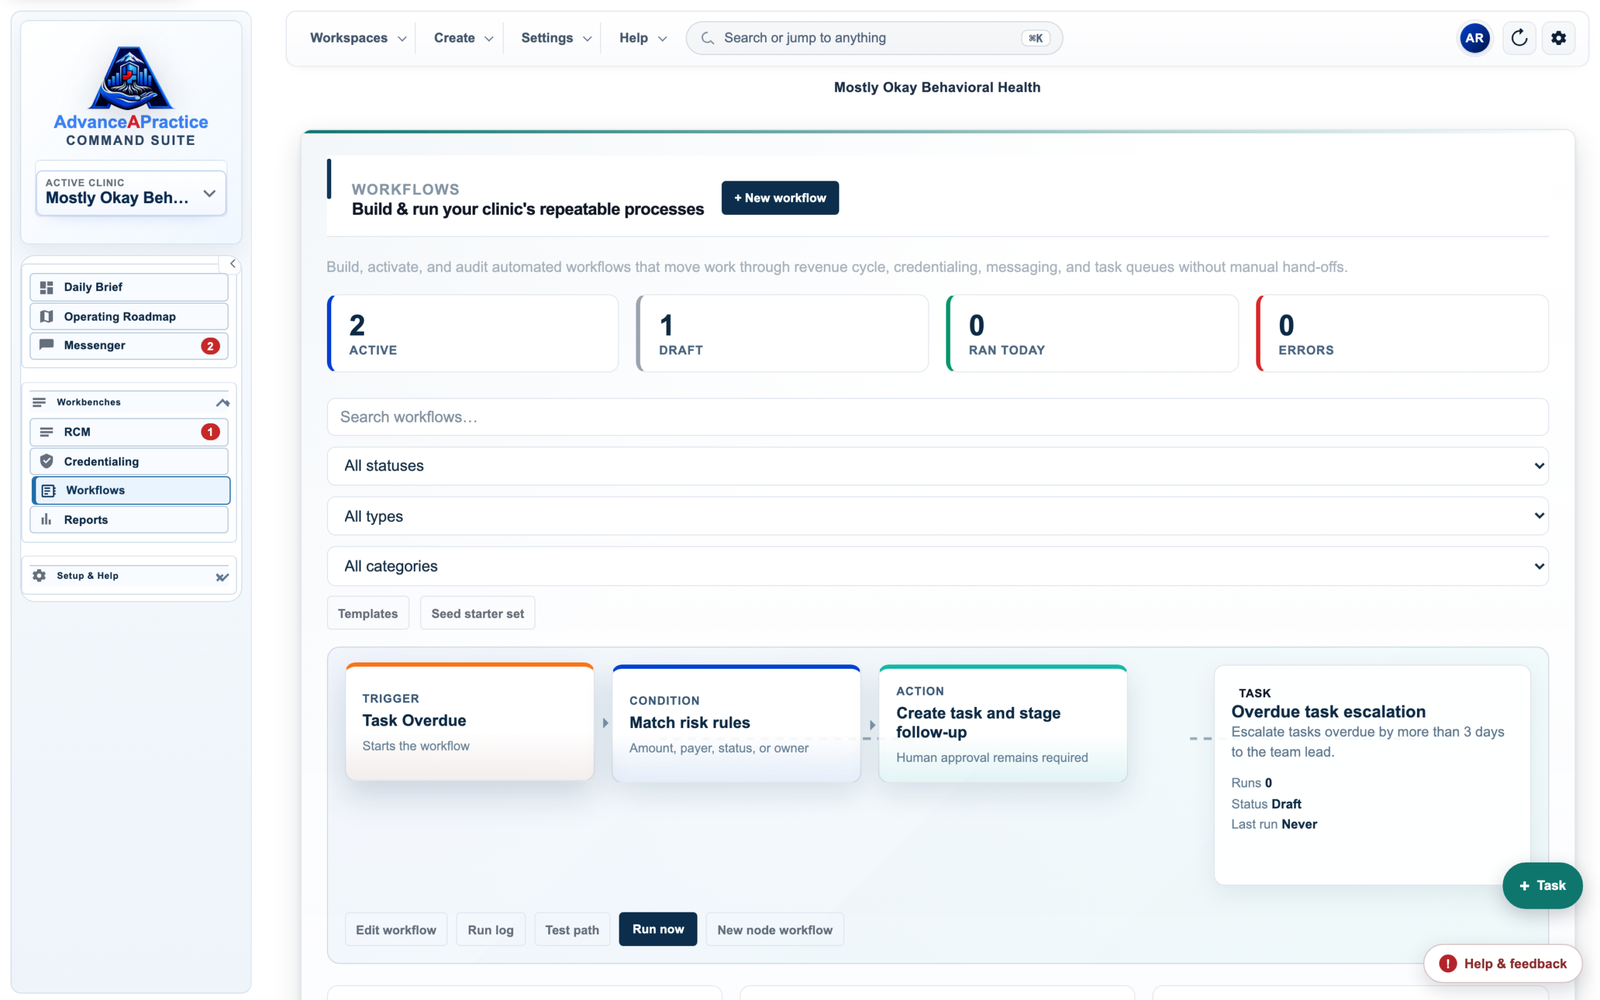Screen dimensions: 1600x1000
Task: Open the Help menu
Action: click(x=642, y=38)
